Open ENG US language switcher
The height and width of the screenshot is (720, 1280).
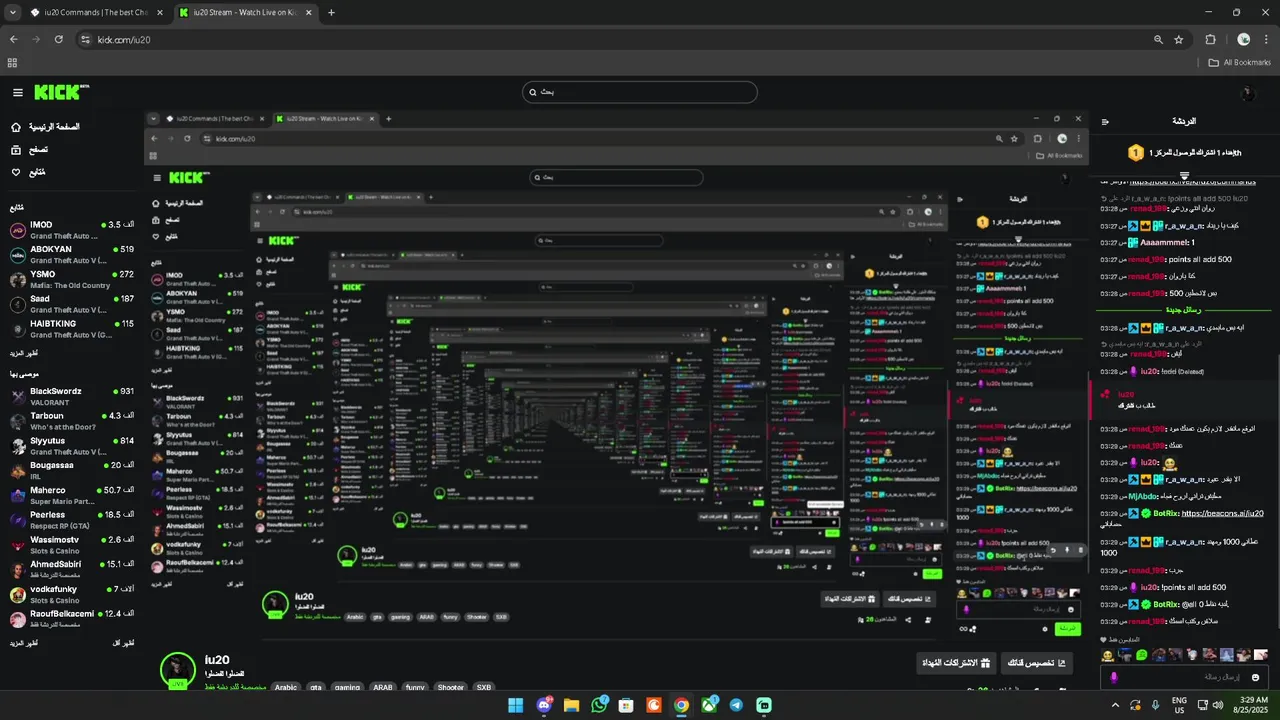1179,705
